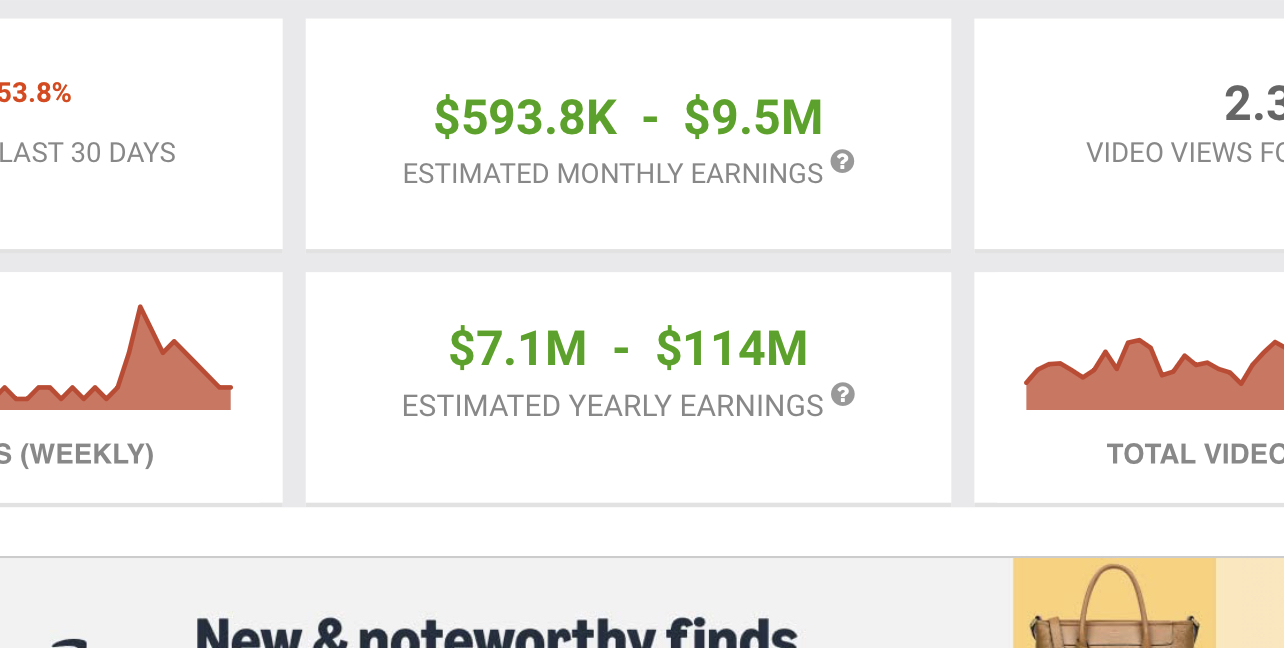Click the red 53.8% percentage figure
This screenshot has width=1284, height=648.
(35, 94)
